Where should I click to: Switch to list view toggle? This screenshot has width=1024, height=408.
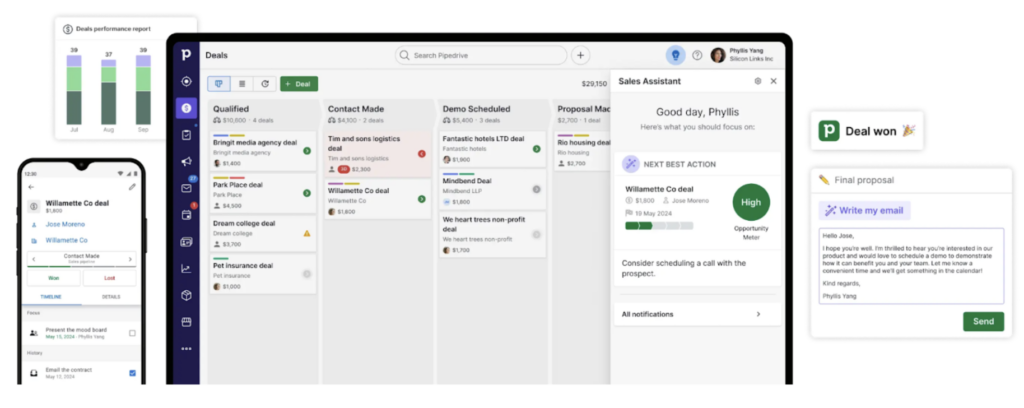(x=242, y=84)
